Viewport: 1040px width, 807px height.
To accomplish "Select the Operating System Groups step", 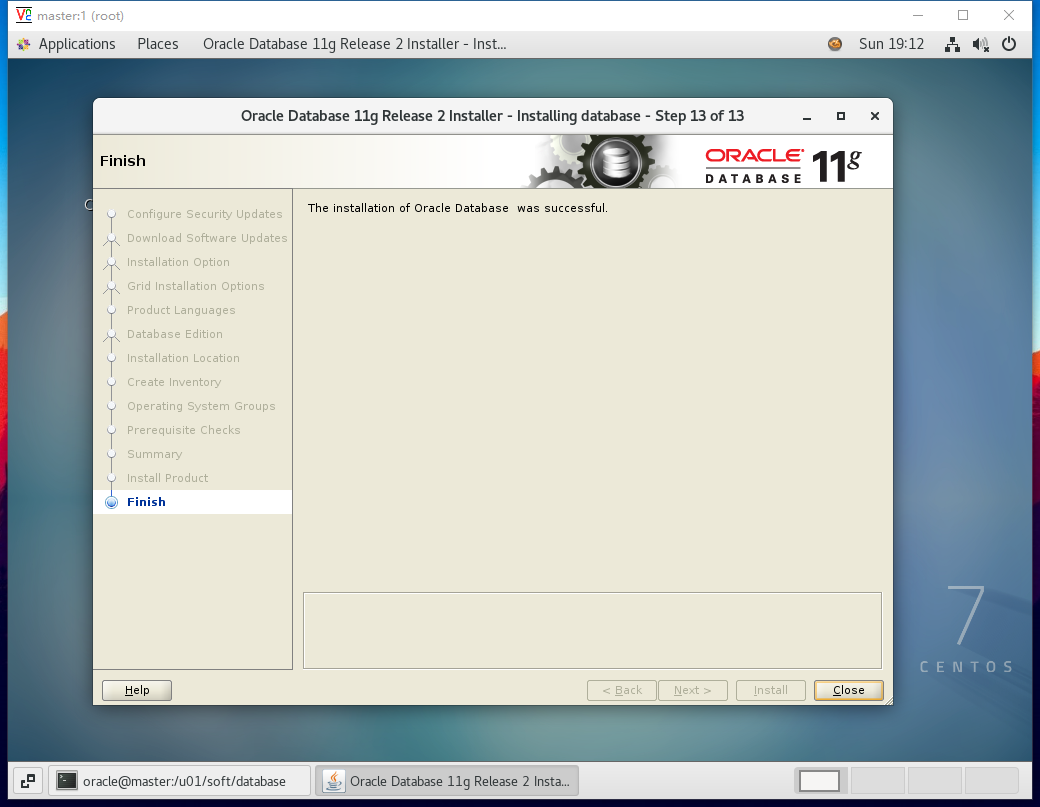I will (201, 406).
